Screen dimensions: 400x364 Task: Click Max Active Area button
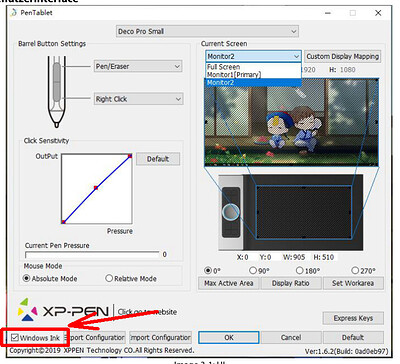[229, 283]
